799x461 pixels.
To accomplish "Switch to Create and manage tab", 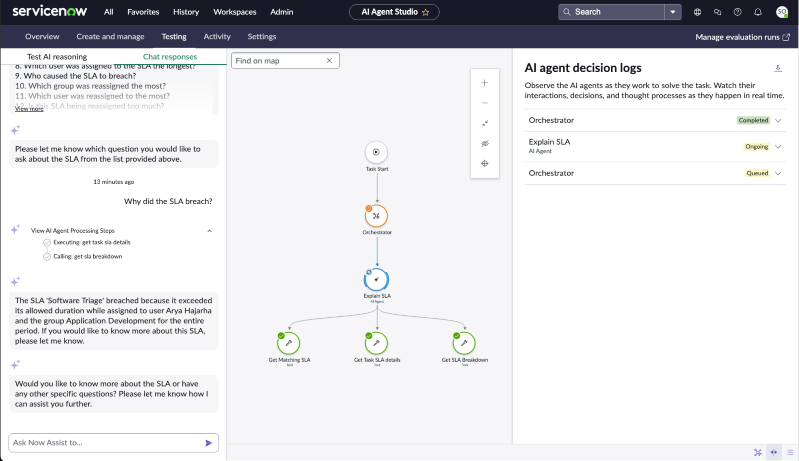I will 111,37.
